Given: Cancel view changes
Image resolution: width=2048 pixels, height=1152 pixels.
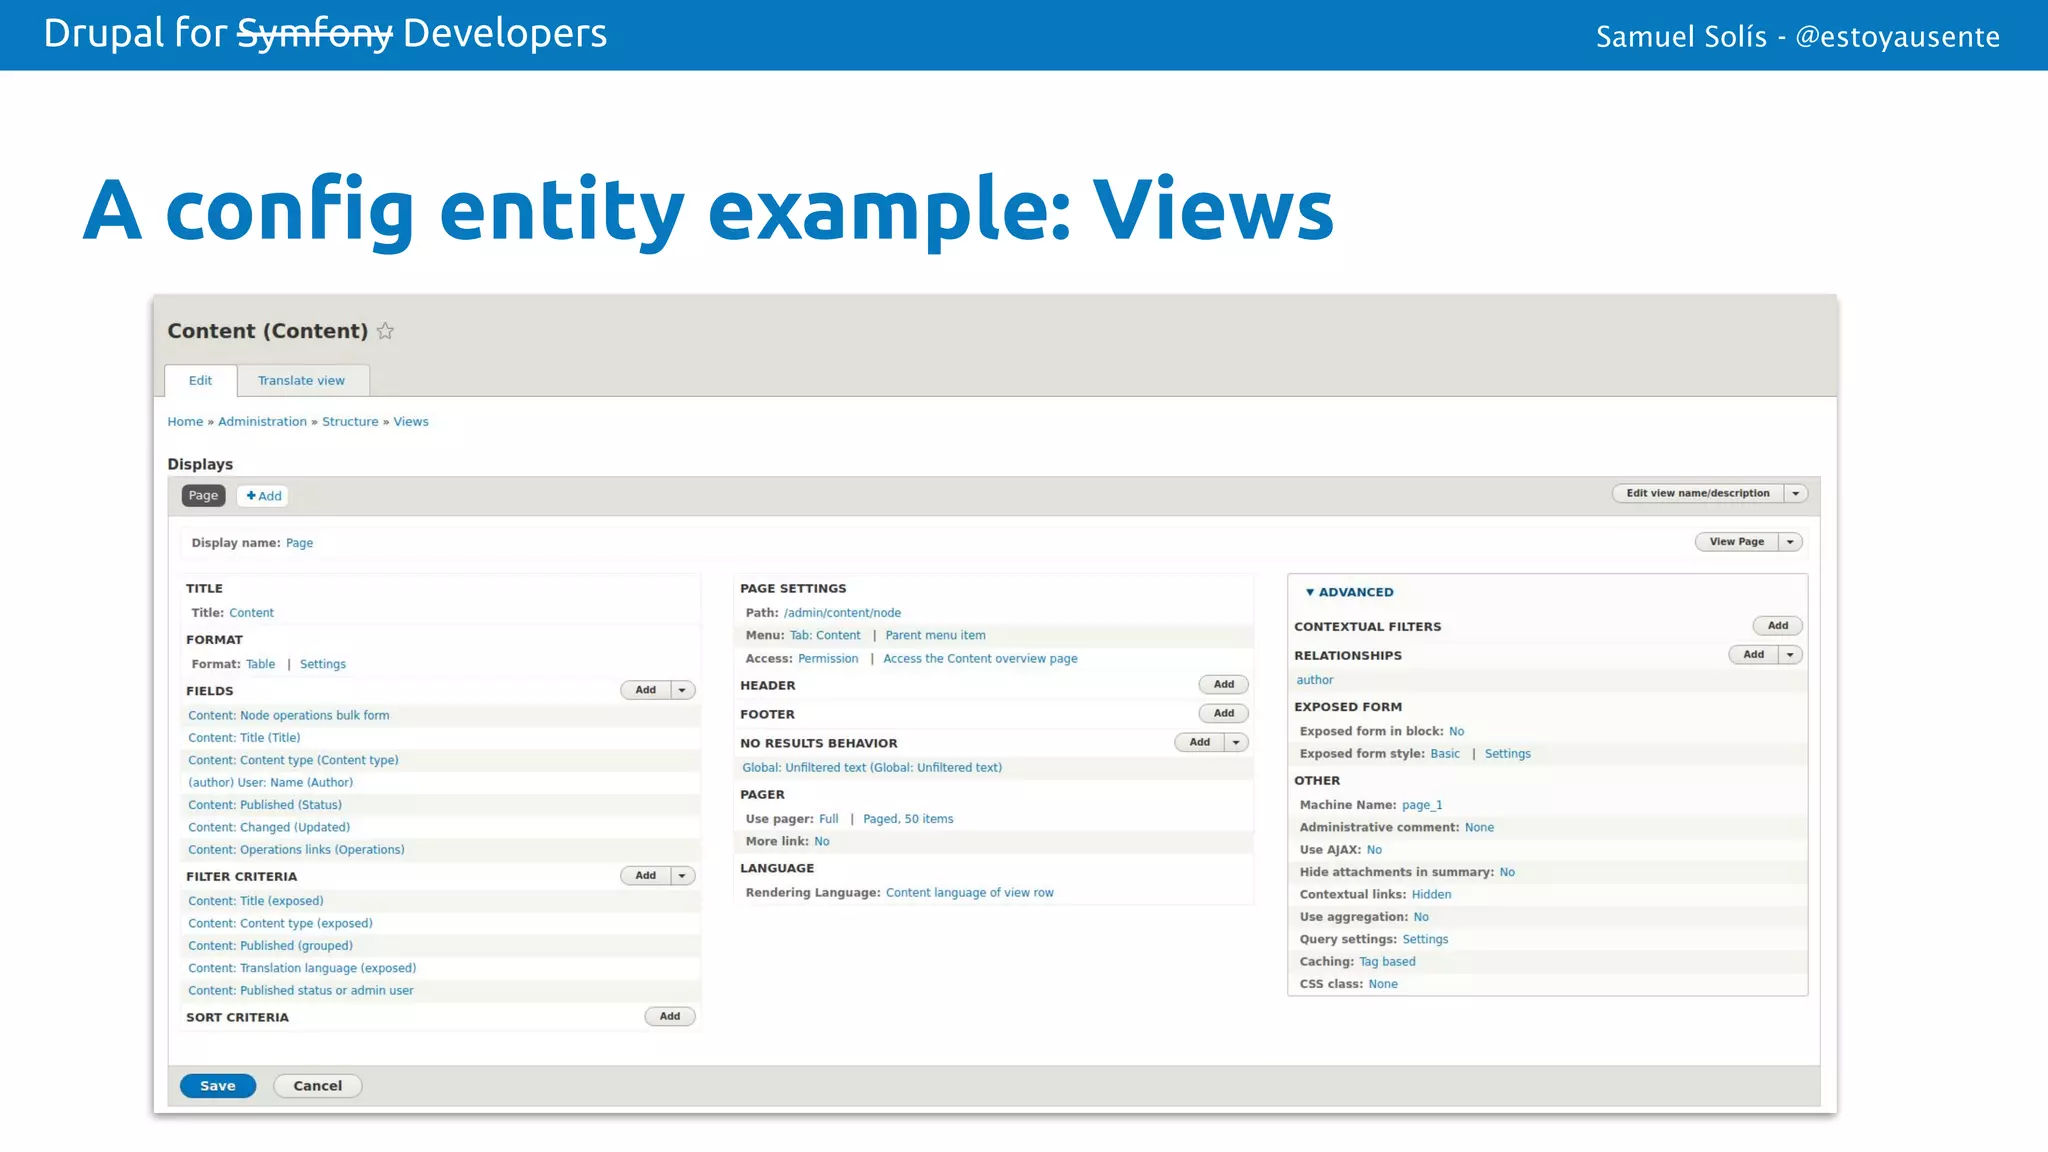Looking at the screenshot, I should point(318,1086).
